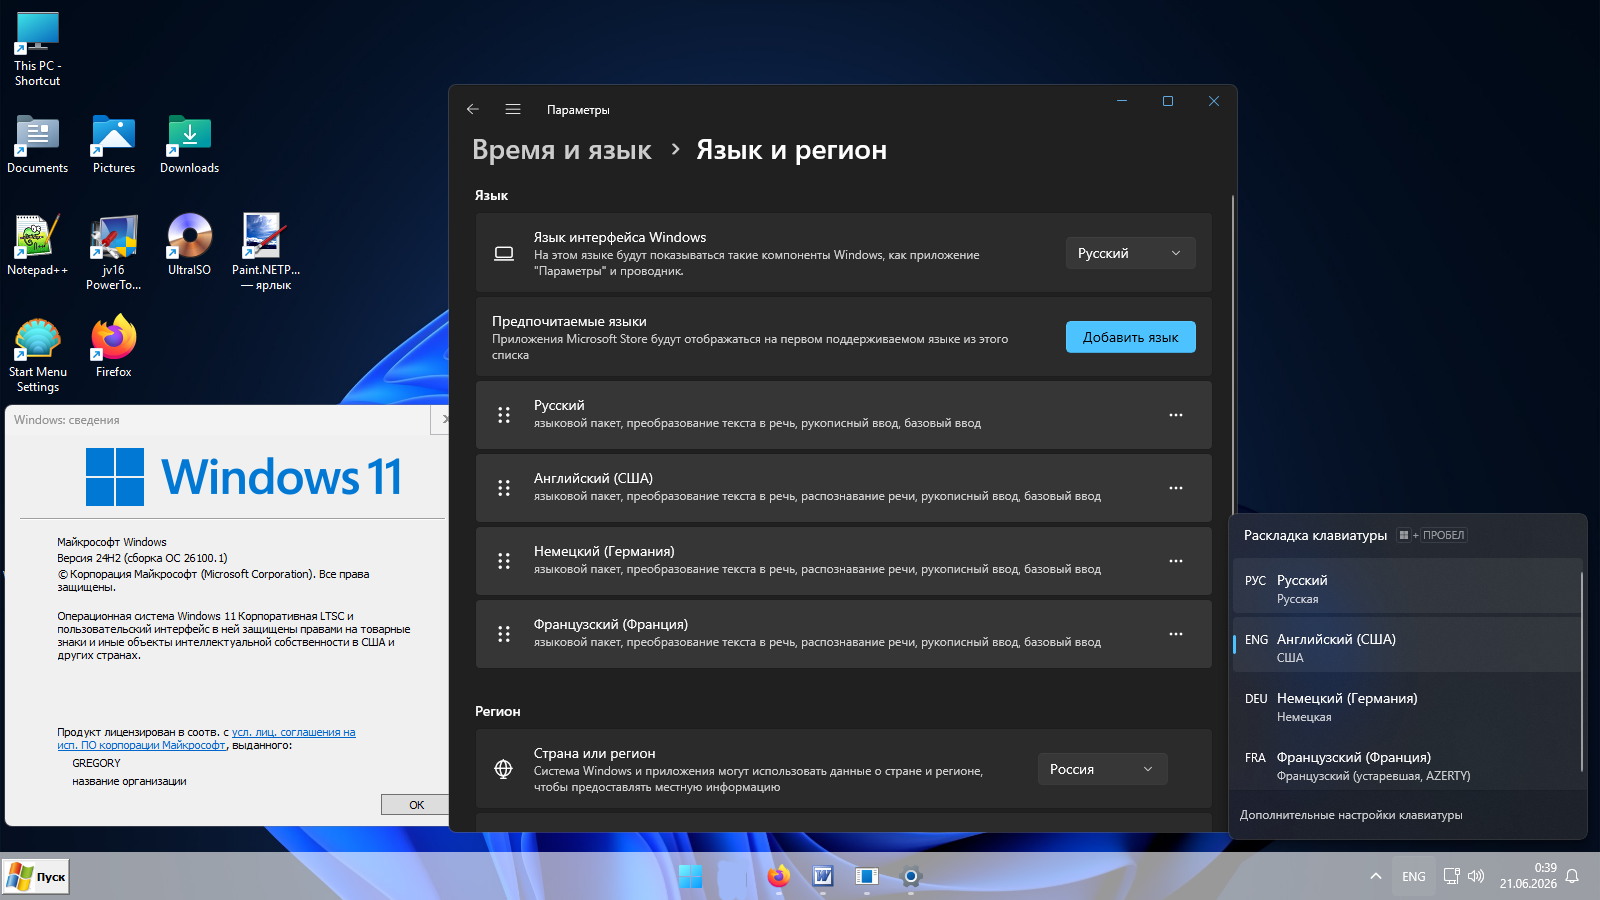Open the Word app in the taskbar
This screenshot has width=1600, height=900.
[x=822, y=877]
